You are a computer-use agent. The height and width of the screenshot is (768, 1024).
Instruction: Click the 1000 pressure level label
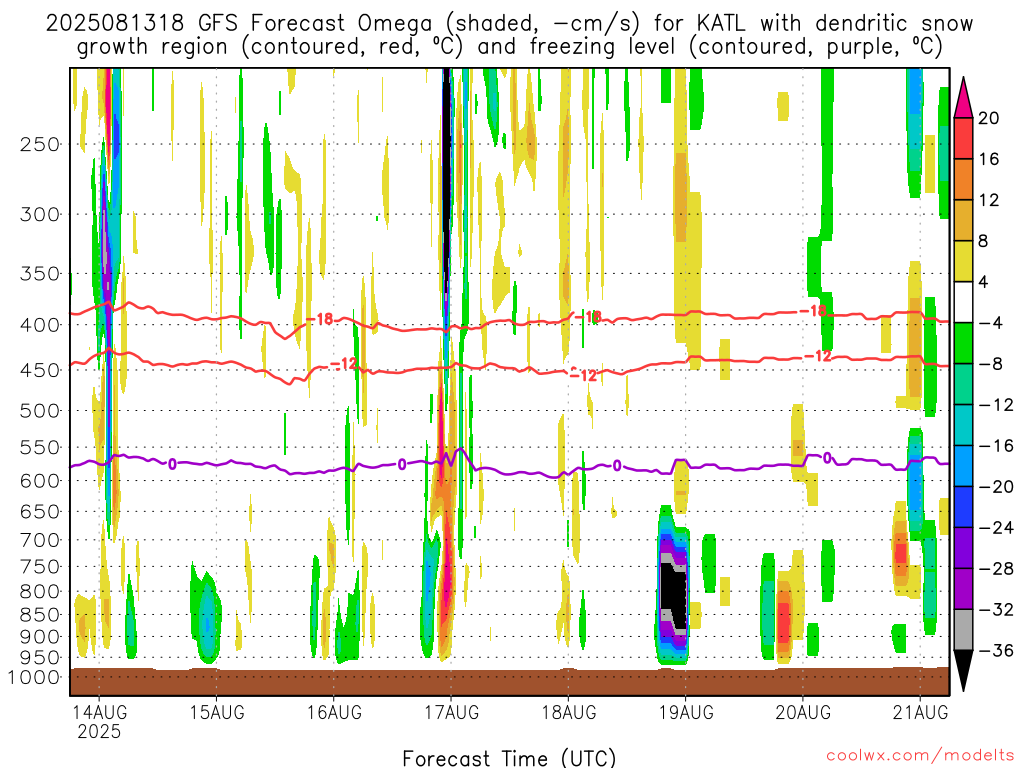coord(35,677)
